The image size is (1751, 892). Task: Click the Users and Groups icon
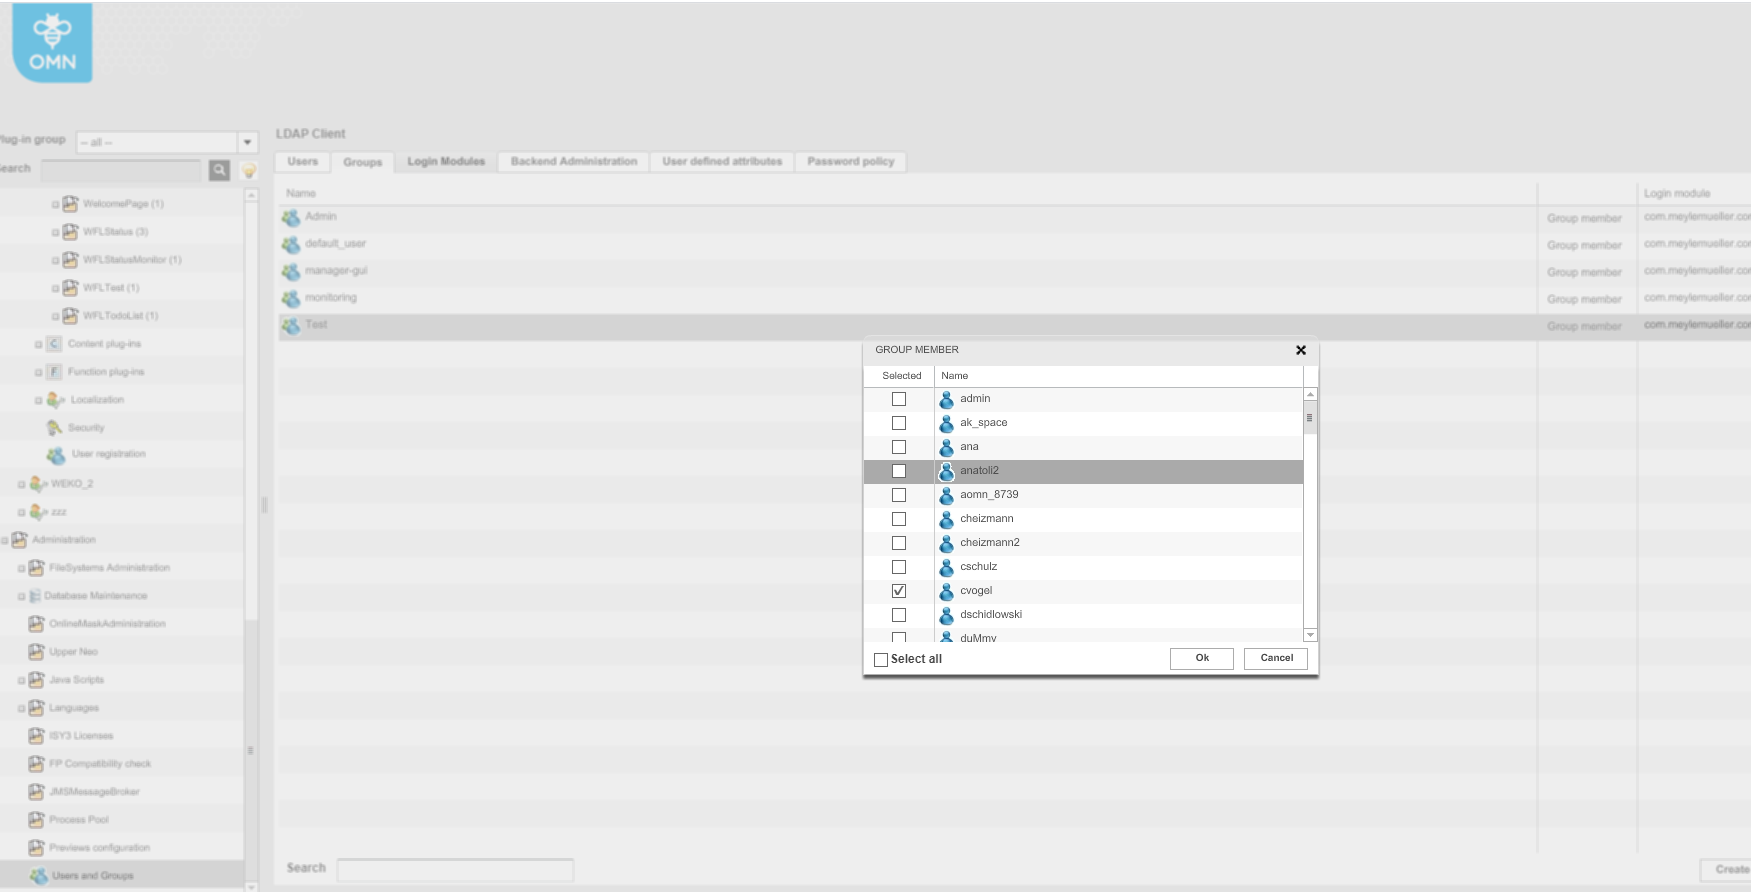tap(38, 876)
